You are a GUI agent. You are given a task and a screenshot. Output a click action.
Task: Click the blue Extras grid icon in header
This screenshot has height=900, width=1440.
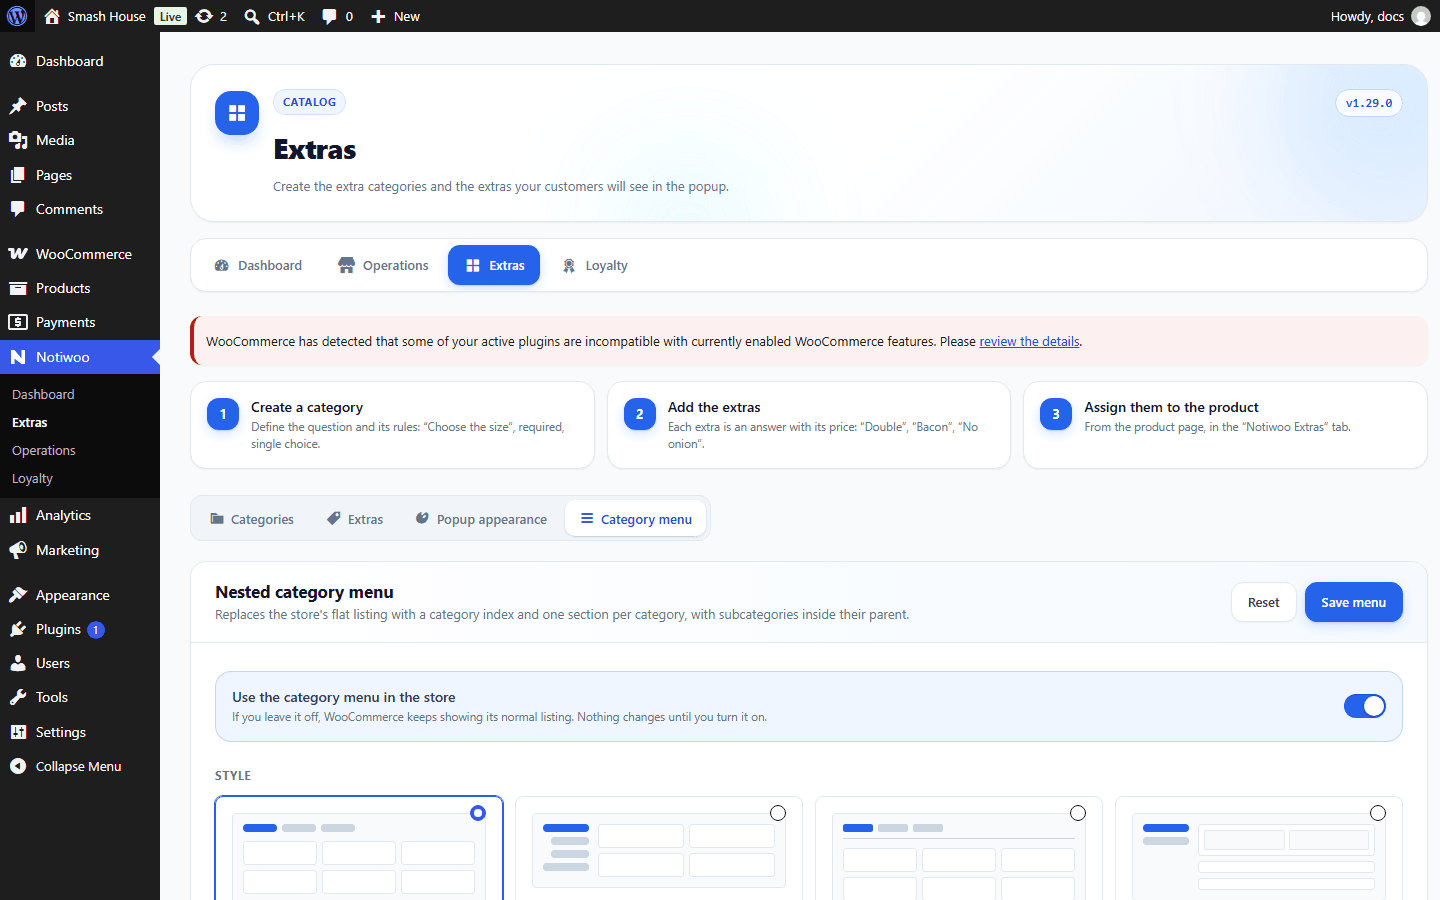[x=237, y=113]
